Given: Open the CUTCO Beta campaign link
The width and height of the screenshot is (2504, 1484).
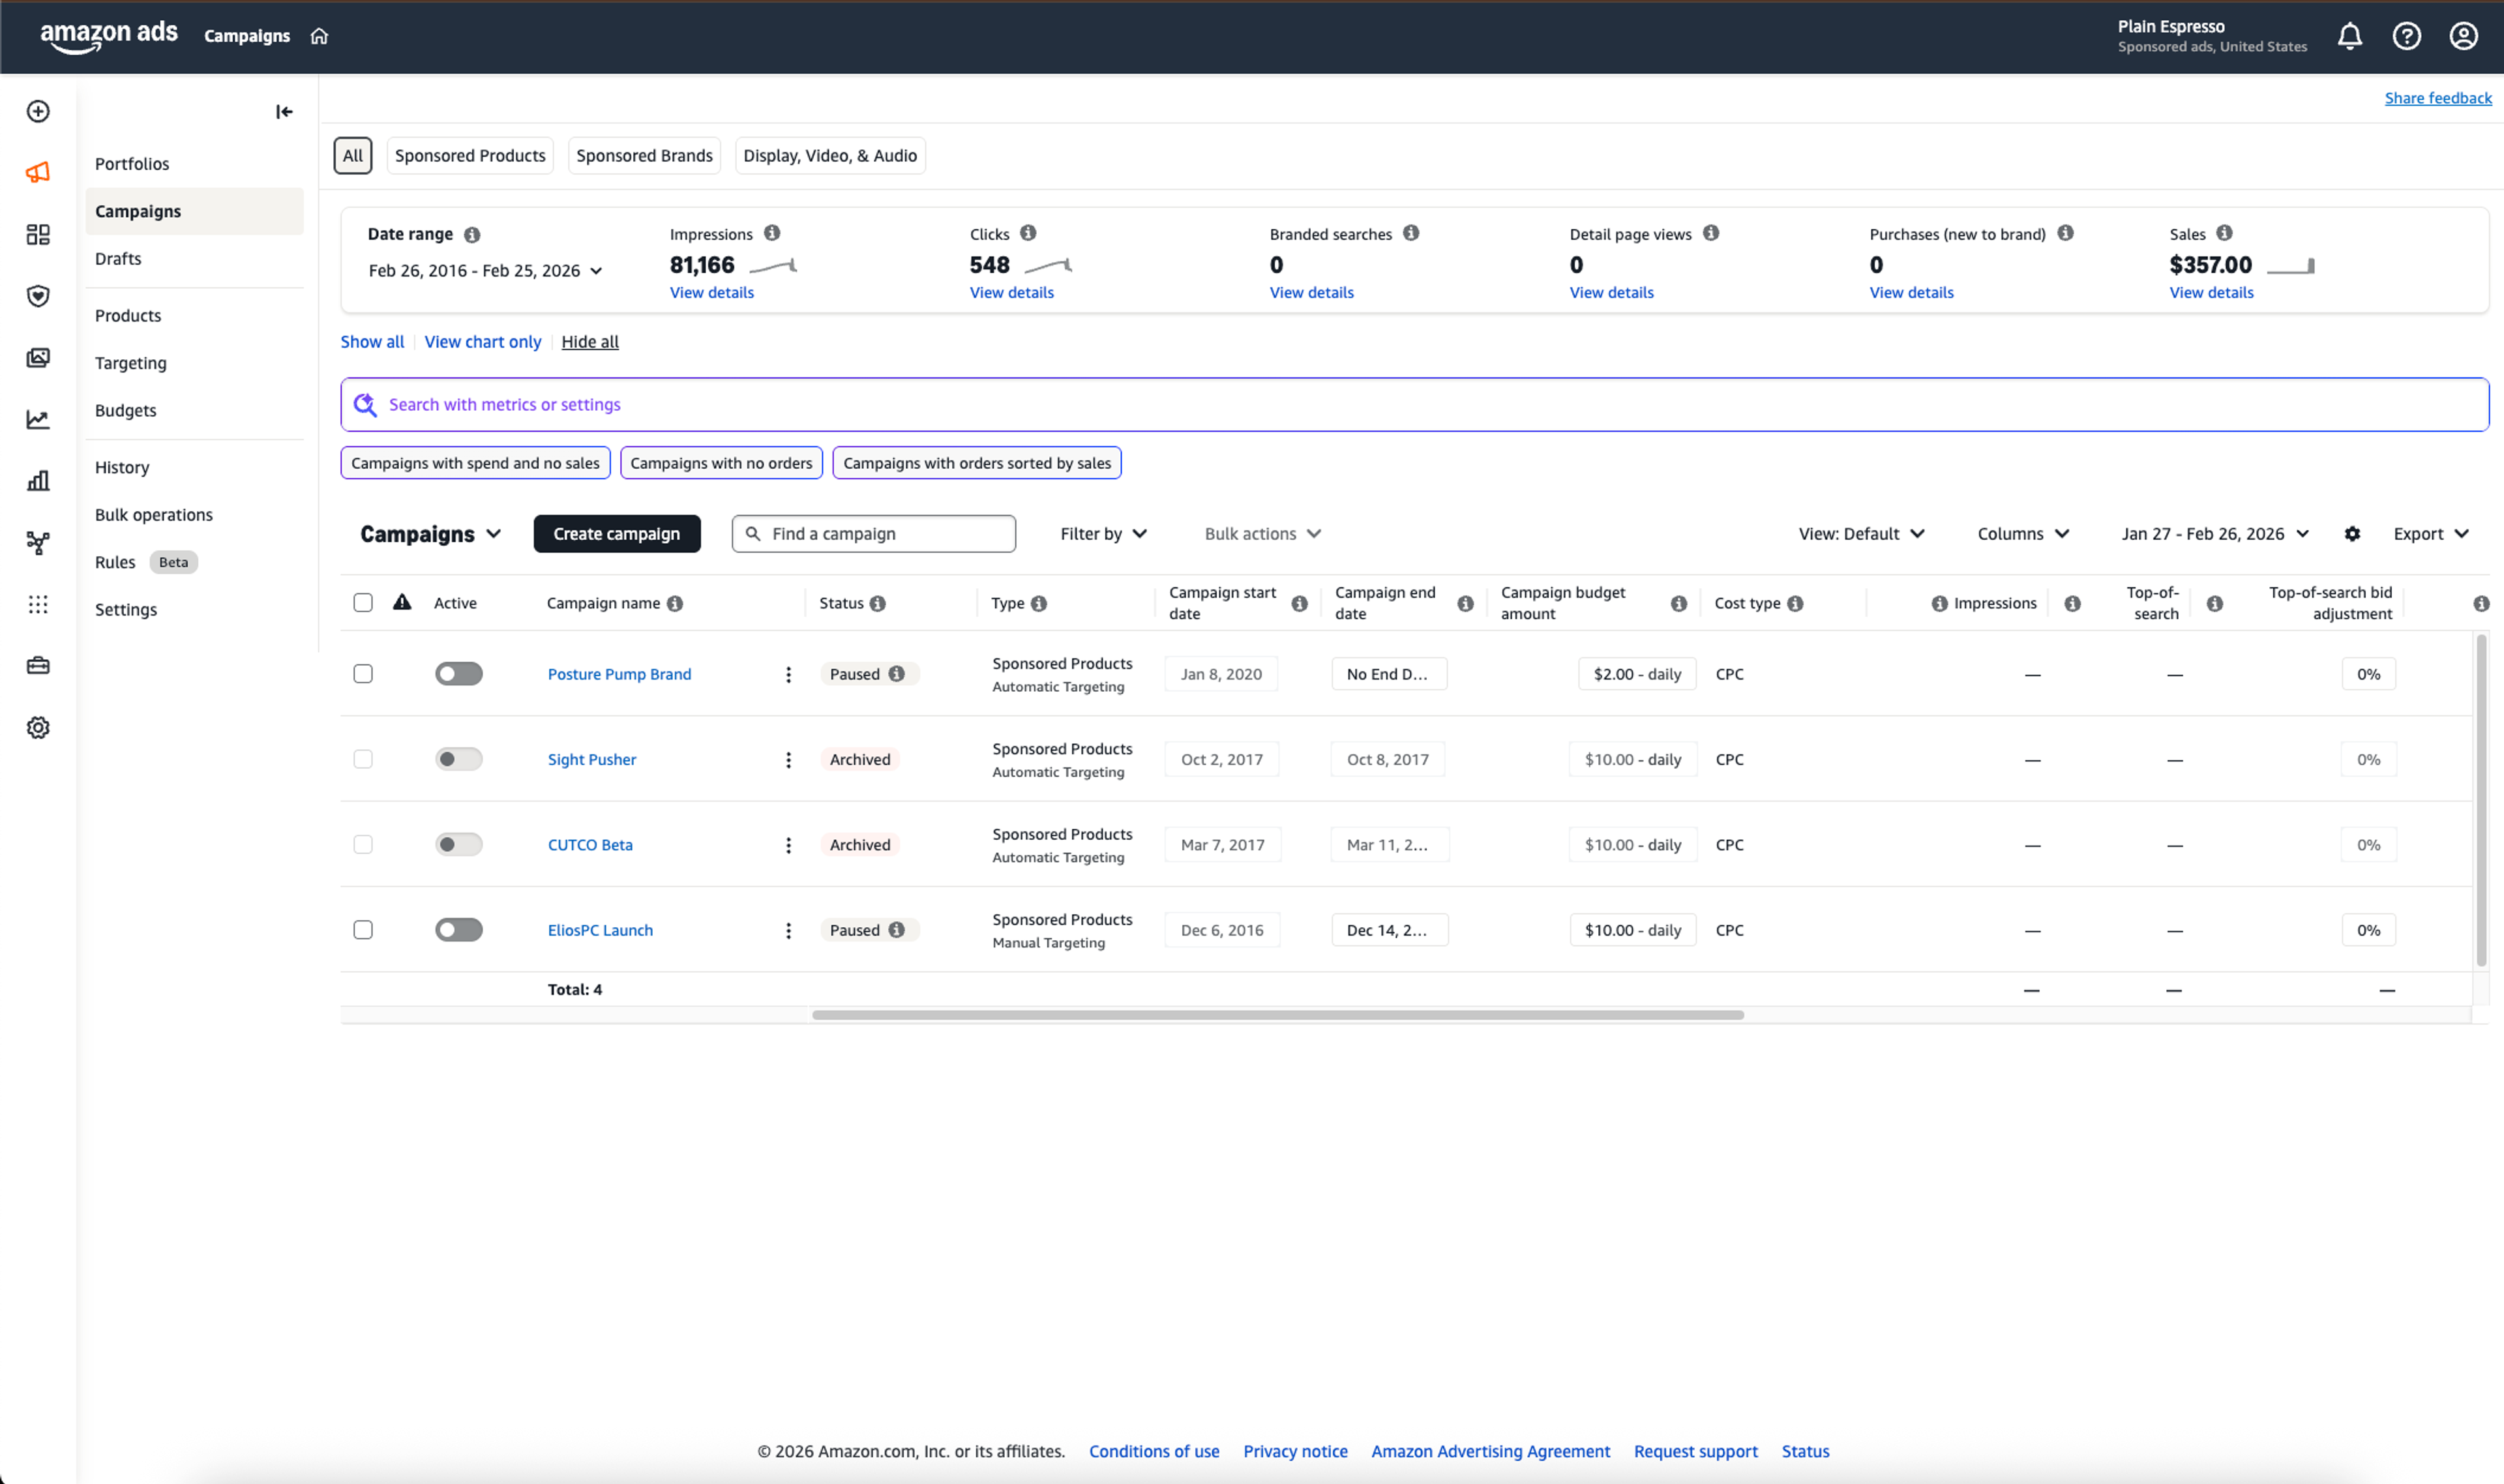Looking at the screenshot, I should tap(590, 845).
